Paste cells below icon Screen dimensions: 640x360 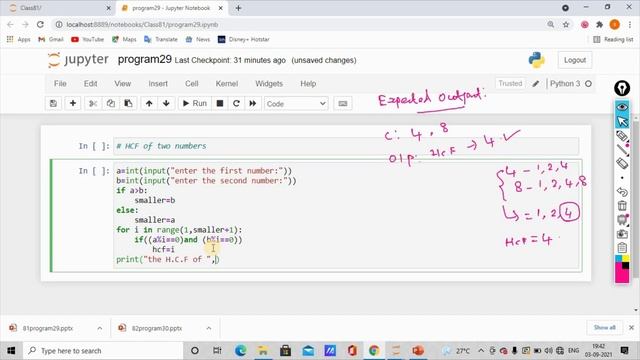128,104
